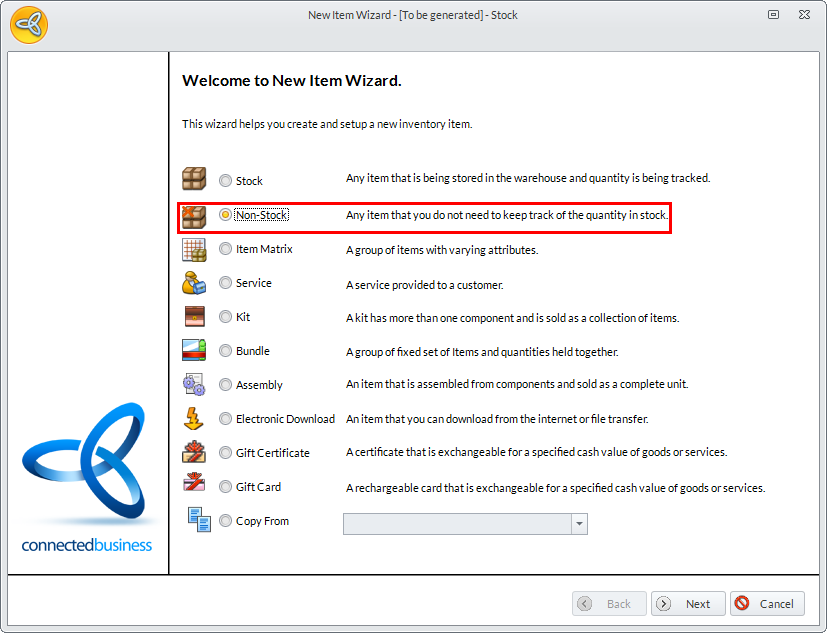Click the Back button

[x=609, y=603]
